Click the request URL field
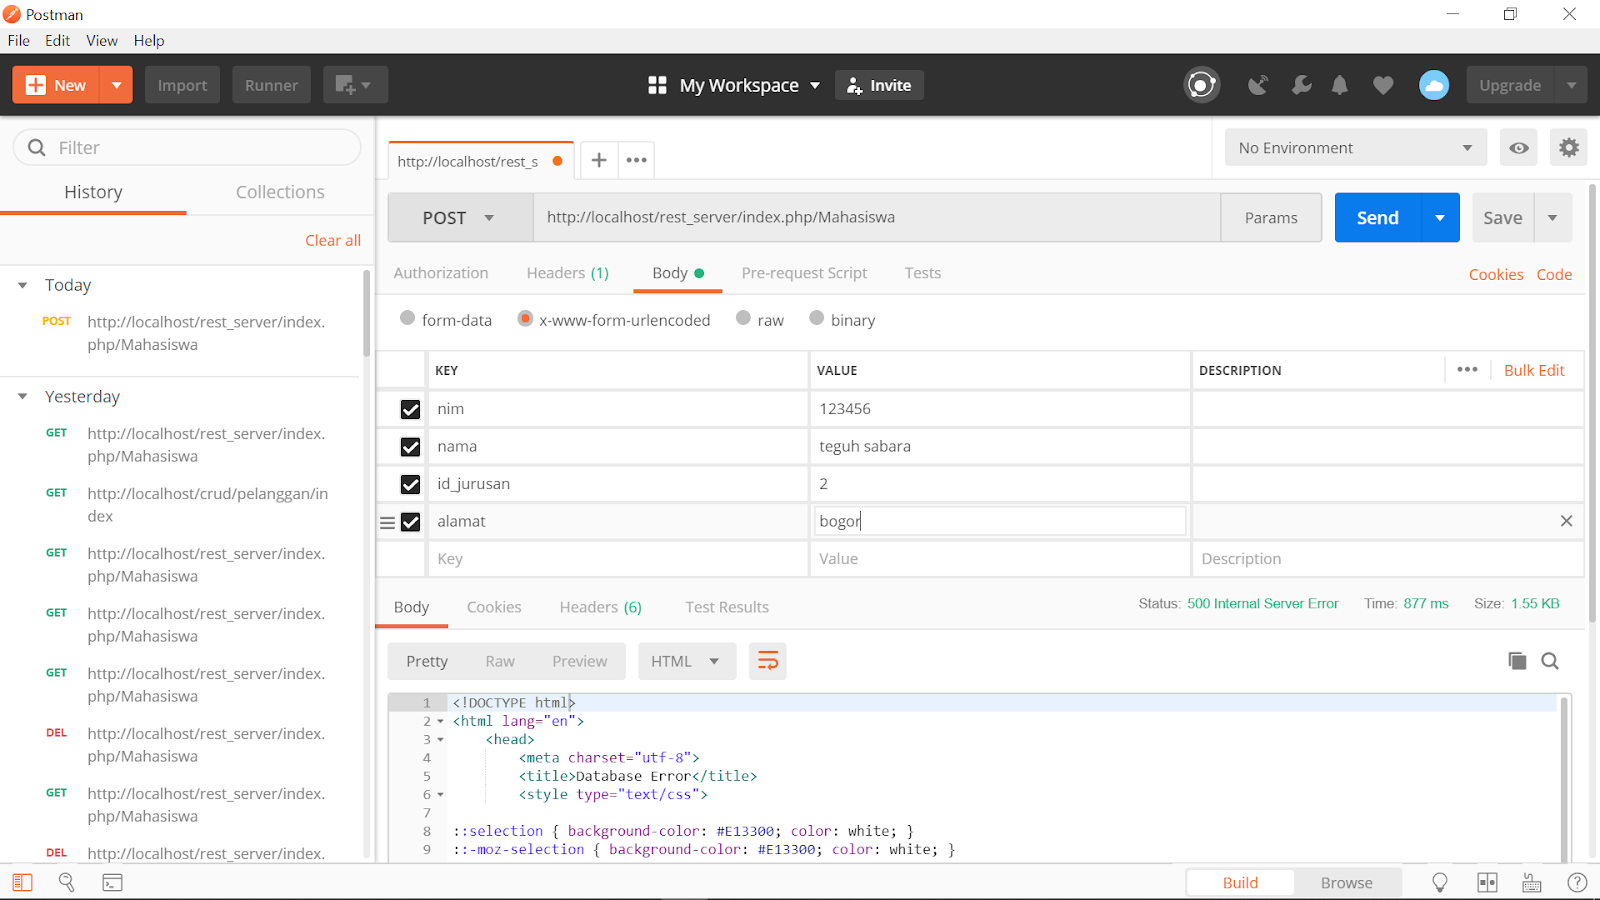 [877, 218]
